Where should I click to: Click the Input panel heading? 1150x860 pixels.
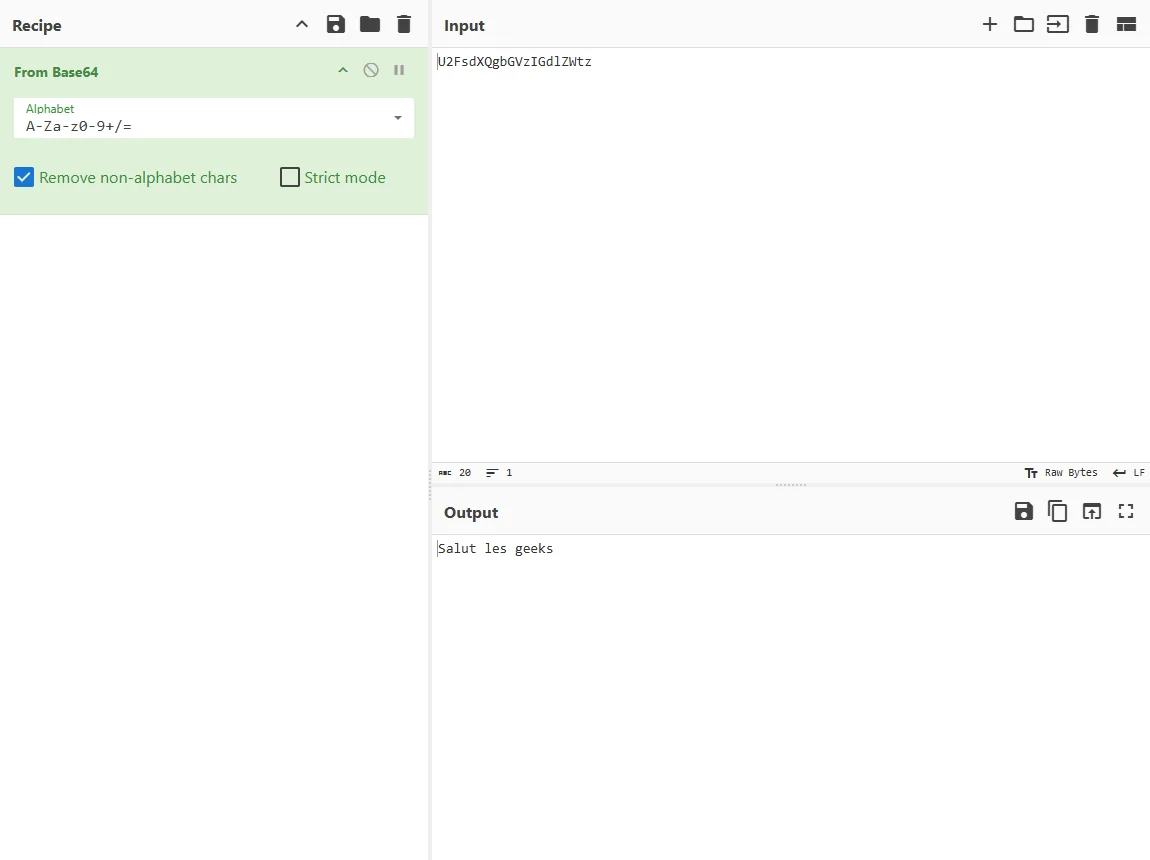tap(464, 25)
